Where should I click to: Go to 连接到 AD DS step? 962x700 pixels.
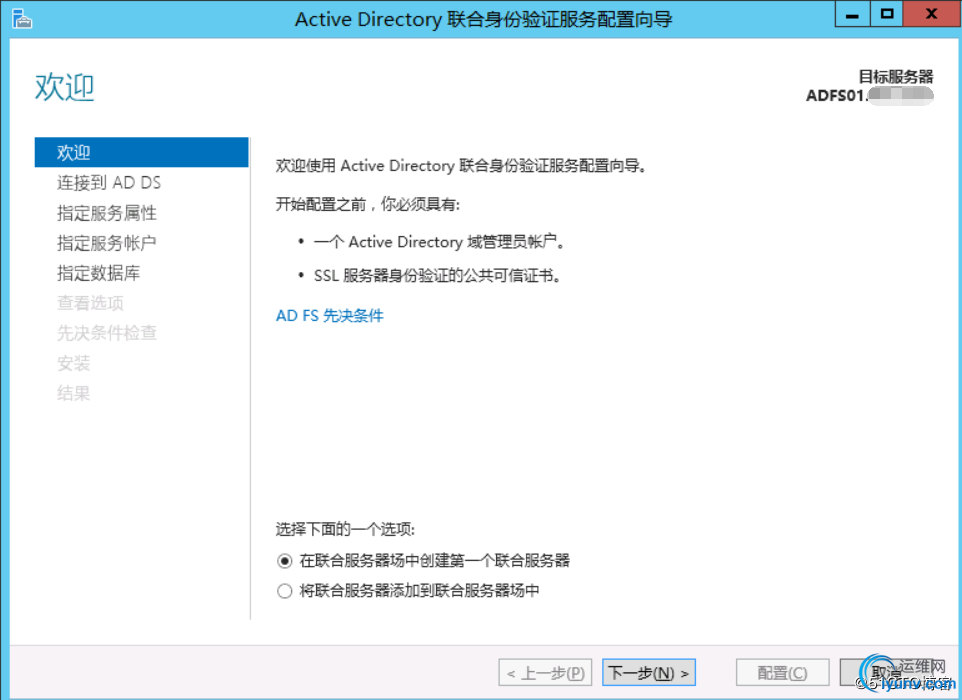coord(109,182)
